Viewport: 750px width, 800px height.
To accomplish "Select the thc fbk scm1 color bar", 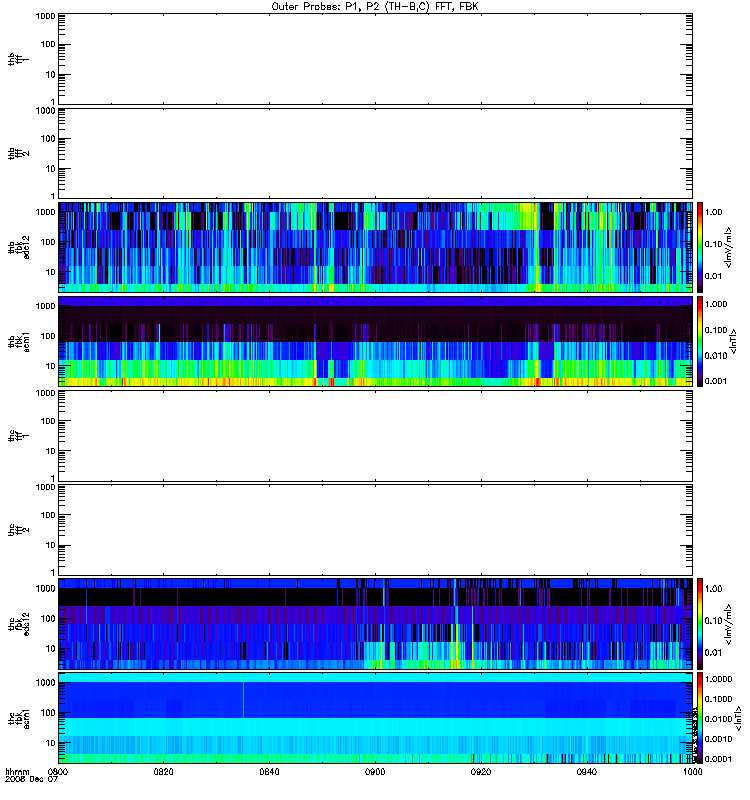I will tap(700, 718).
